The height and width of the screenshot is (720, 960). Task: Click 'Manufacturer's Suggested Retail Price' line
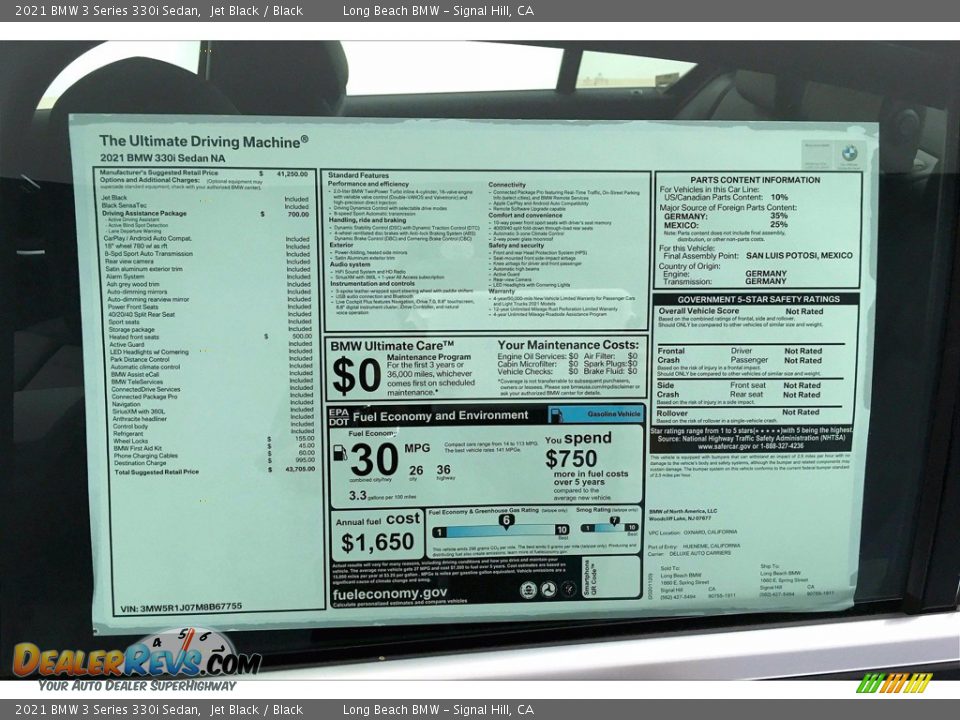pyautogui.click(x=204, y=173)
